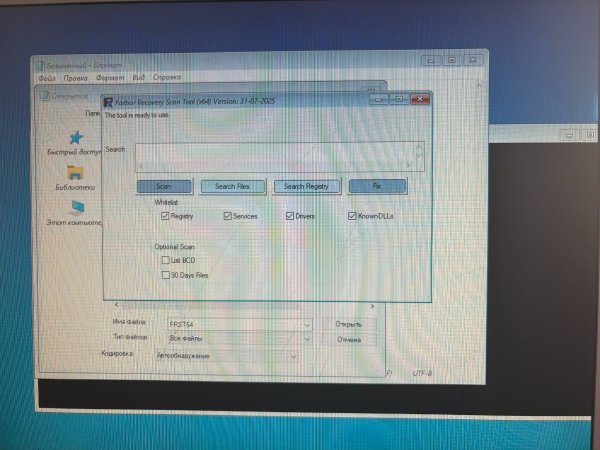Open the Справка menu in Notepad
Image resolution: width=600 pixels, height=450 pixels.
coord(167,77)
